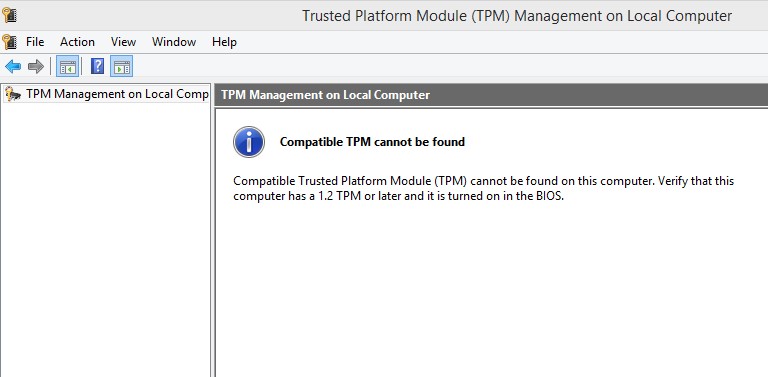768x377 pixels.
Task: Toggle the Show/Hide Action Pane button
Action: (121, 67)
